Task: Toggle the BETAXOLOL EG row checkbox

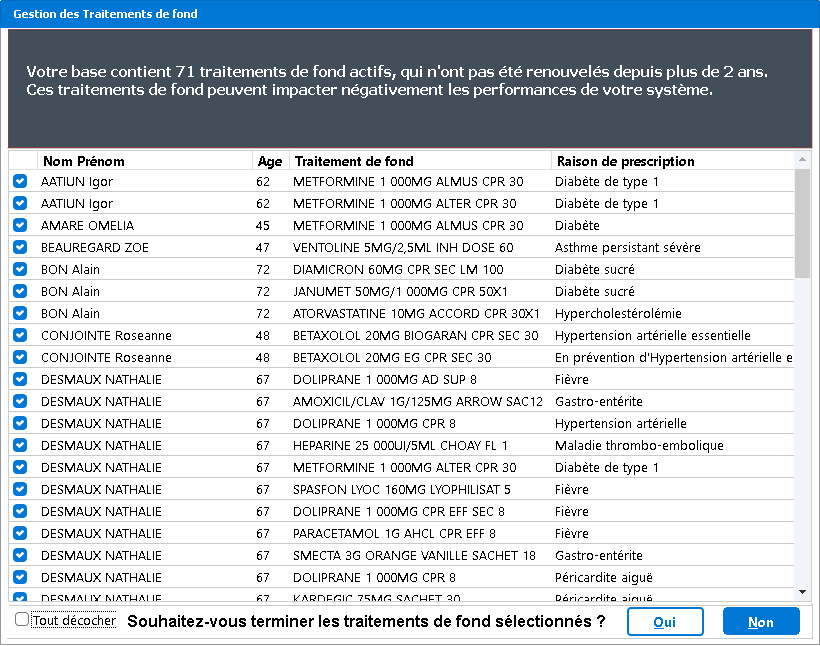Action: (x=20, y=357)
